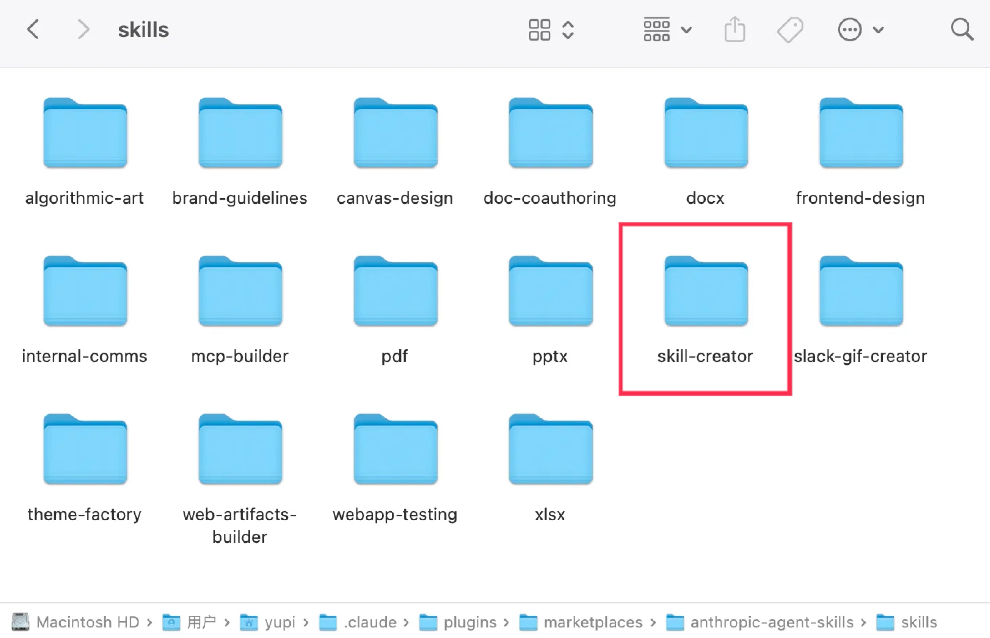Open the group-by options button
Screen dimensions: 990x638
click(x=667, y=30)
